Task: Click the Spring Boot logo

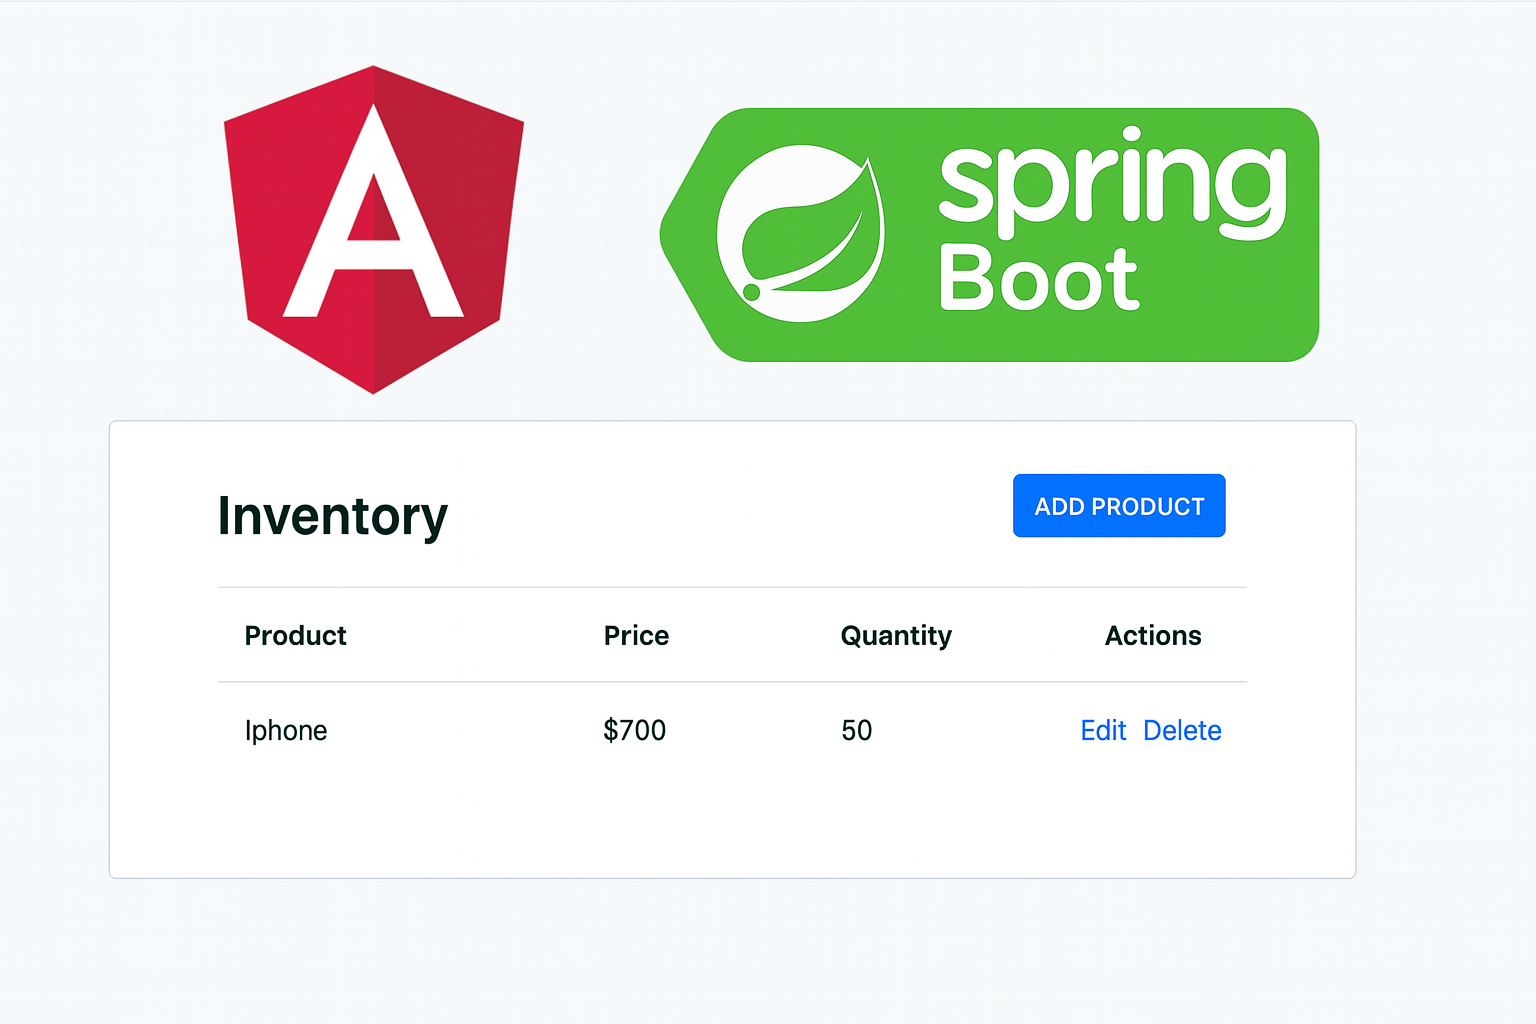Action: coord(989,235)
